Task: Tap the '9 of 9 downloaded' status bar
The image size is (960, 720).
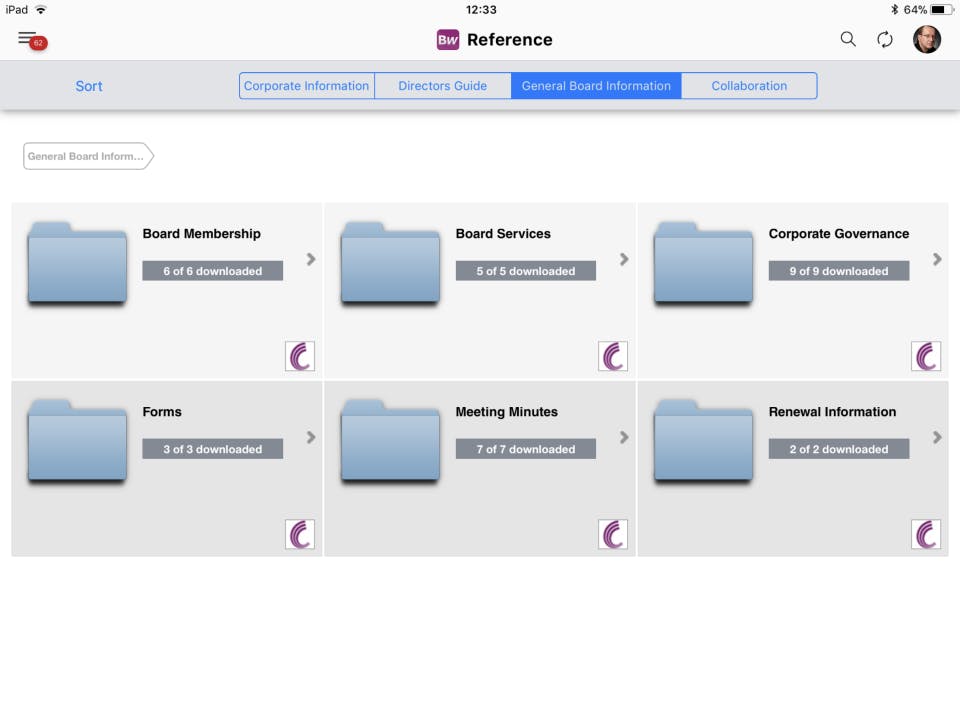Action: [839, 271]
